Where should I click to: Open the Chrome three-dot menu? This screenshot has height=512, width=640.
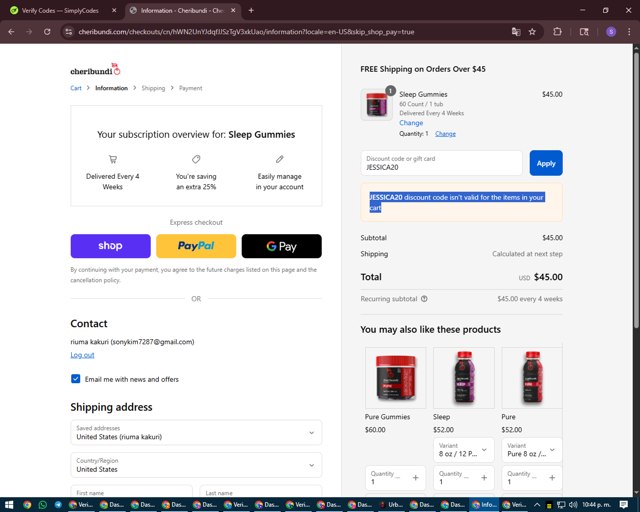pos(629,31)
